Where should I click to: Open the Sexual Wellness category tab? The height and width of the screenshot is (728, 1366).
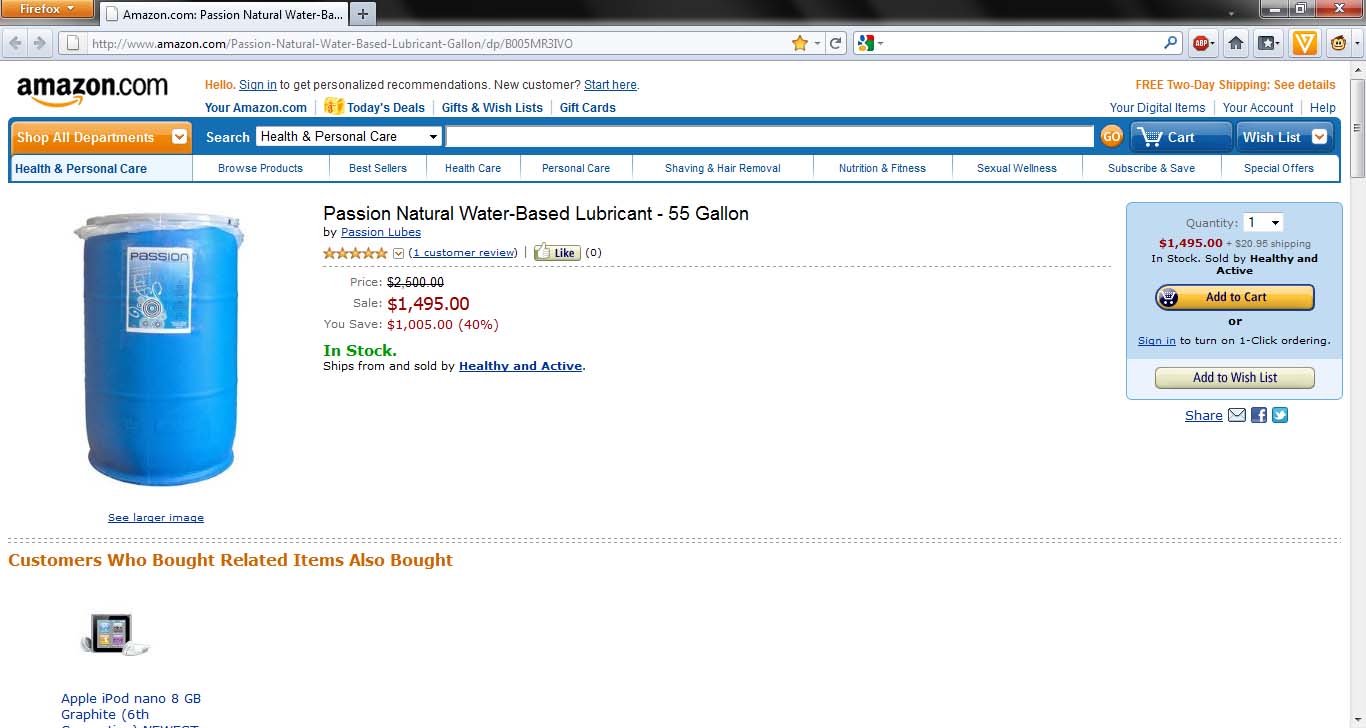[x=1016, y=168]
